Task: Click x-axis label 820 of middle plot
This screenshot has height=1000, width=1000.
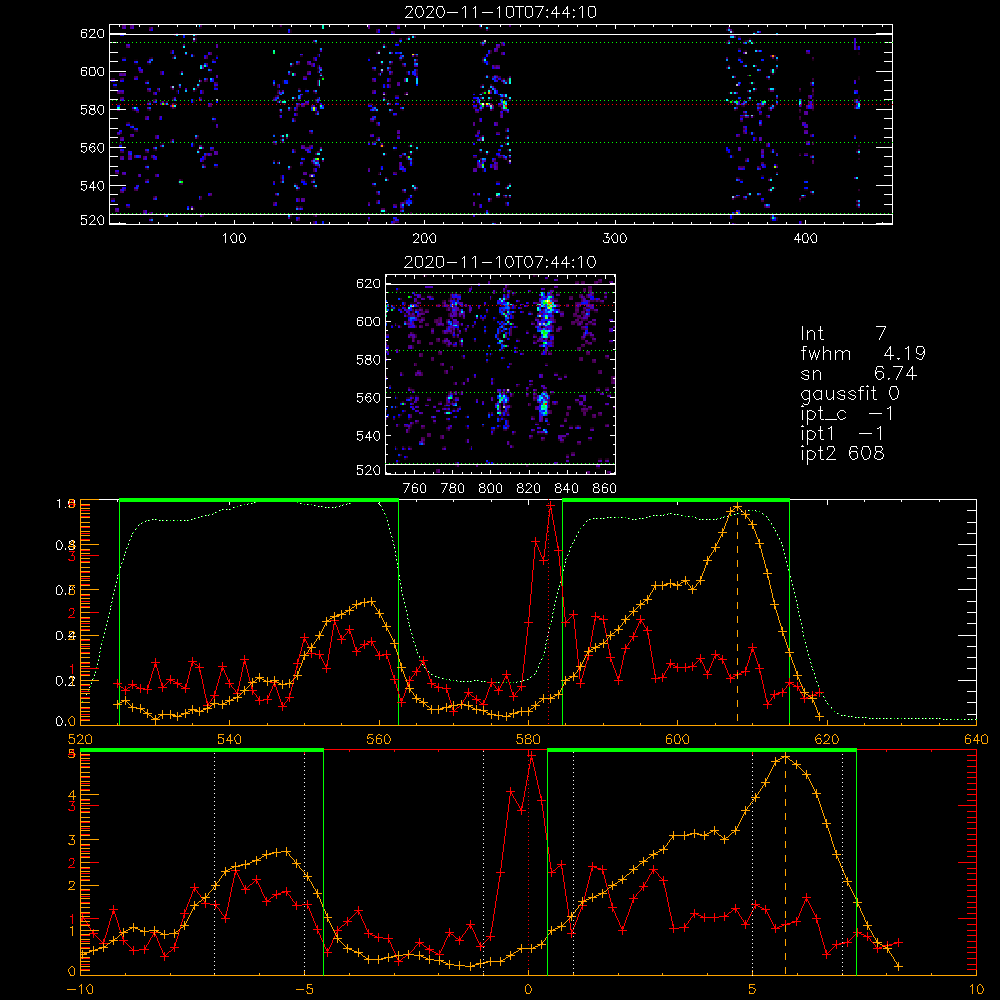Action: pos(529,489)
